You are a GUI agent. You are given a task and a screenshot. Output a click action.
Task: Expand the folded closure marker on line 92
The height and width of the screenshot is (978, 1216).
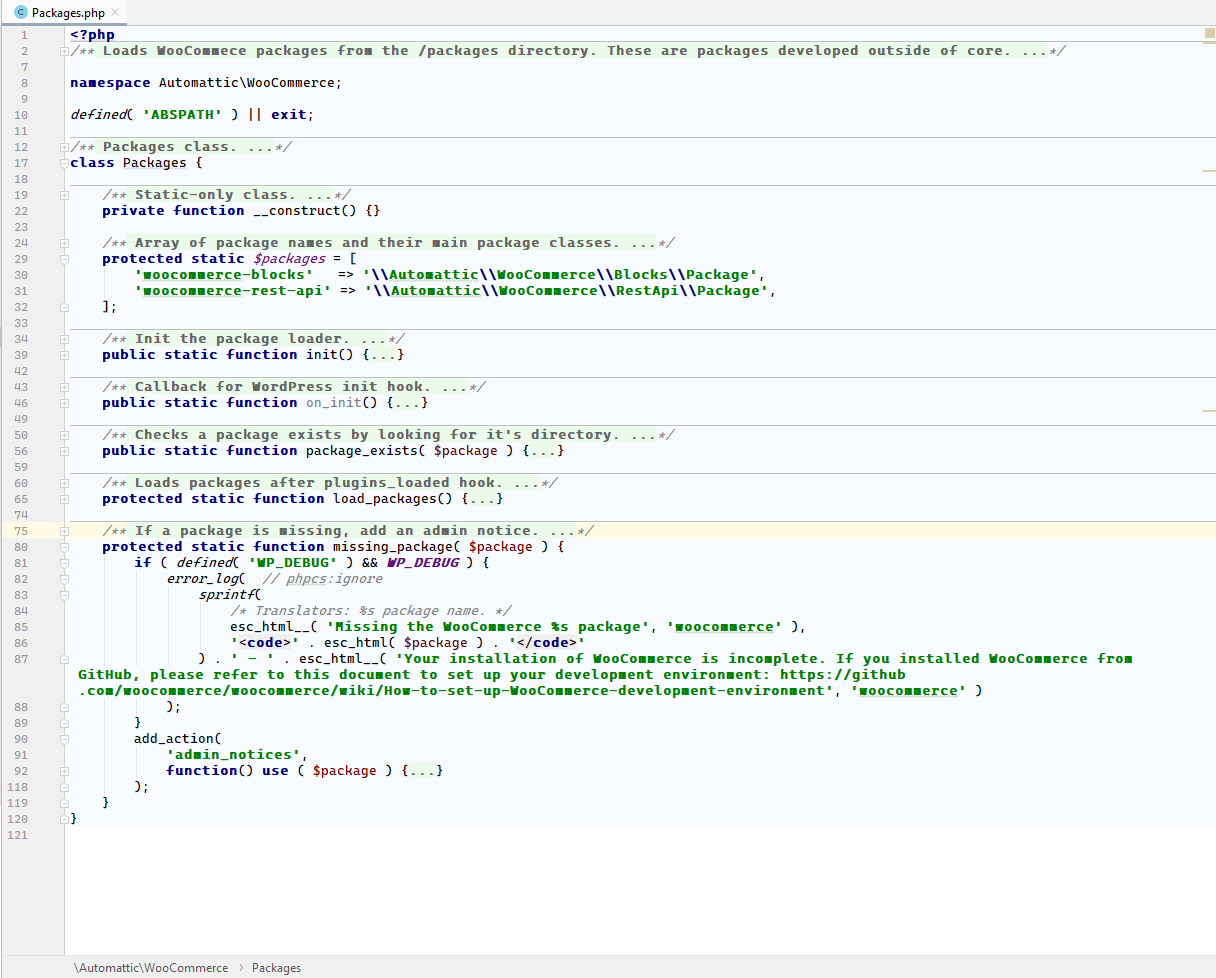65,771
